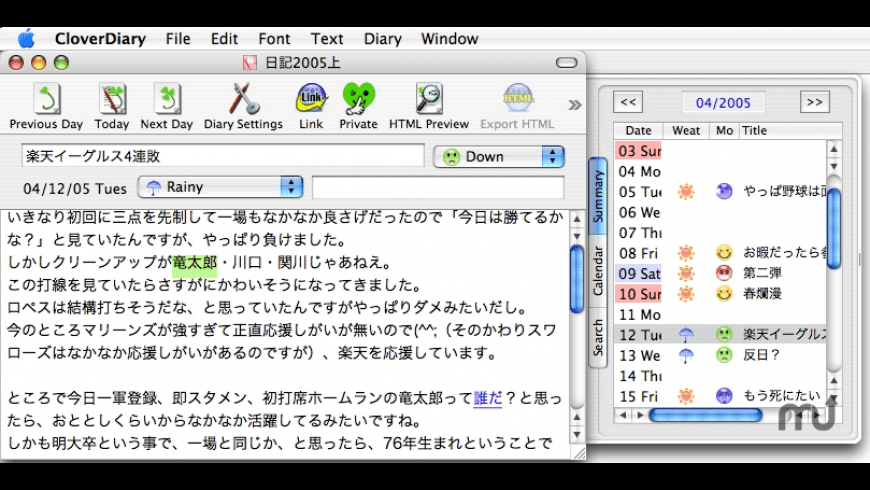The height and width of the screenshot is (490, 870).
Task: Open the Diary menu
Action: click(x=382, y=39)
